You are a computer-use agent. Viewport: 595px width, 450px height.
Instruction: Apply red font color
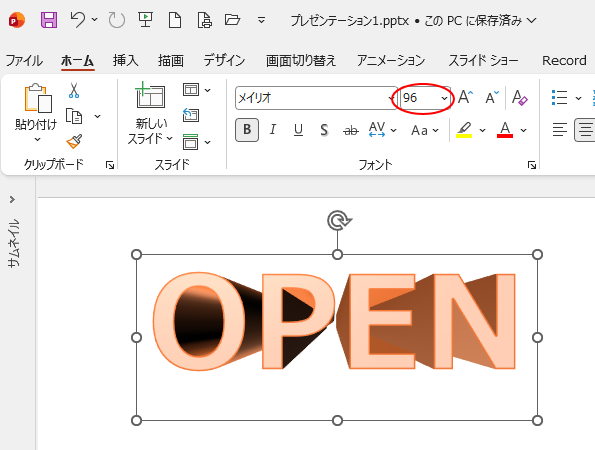point(505,130)
